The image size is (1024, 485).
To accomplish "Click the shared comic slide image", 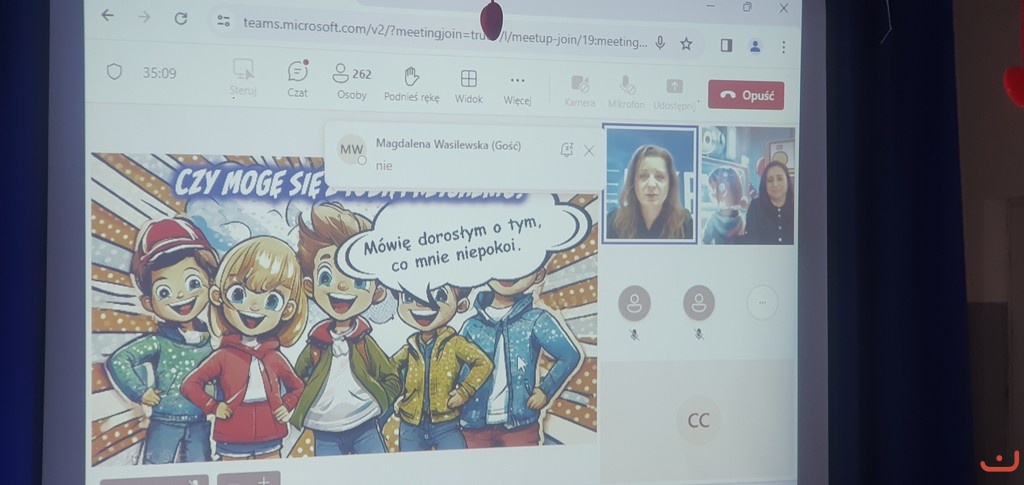I will coord(344,307).
